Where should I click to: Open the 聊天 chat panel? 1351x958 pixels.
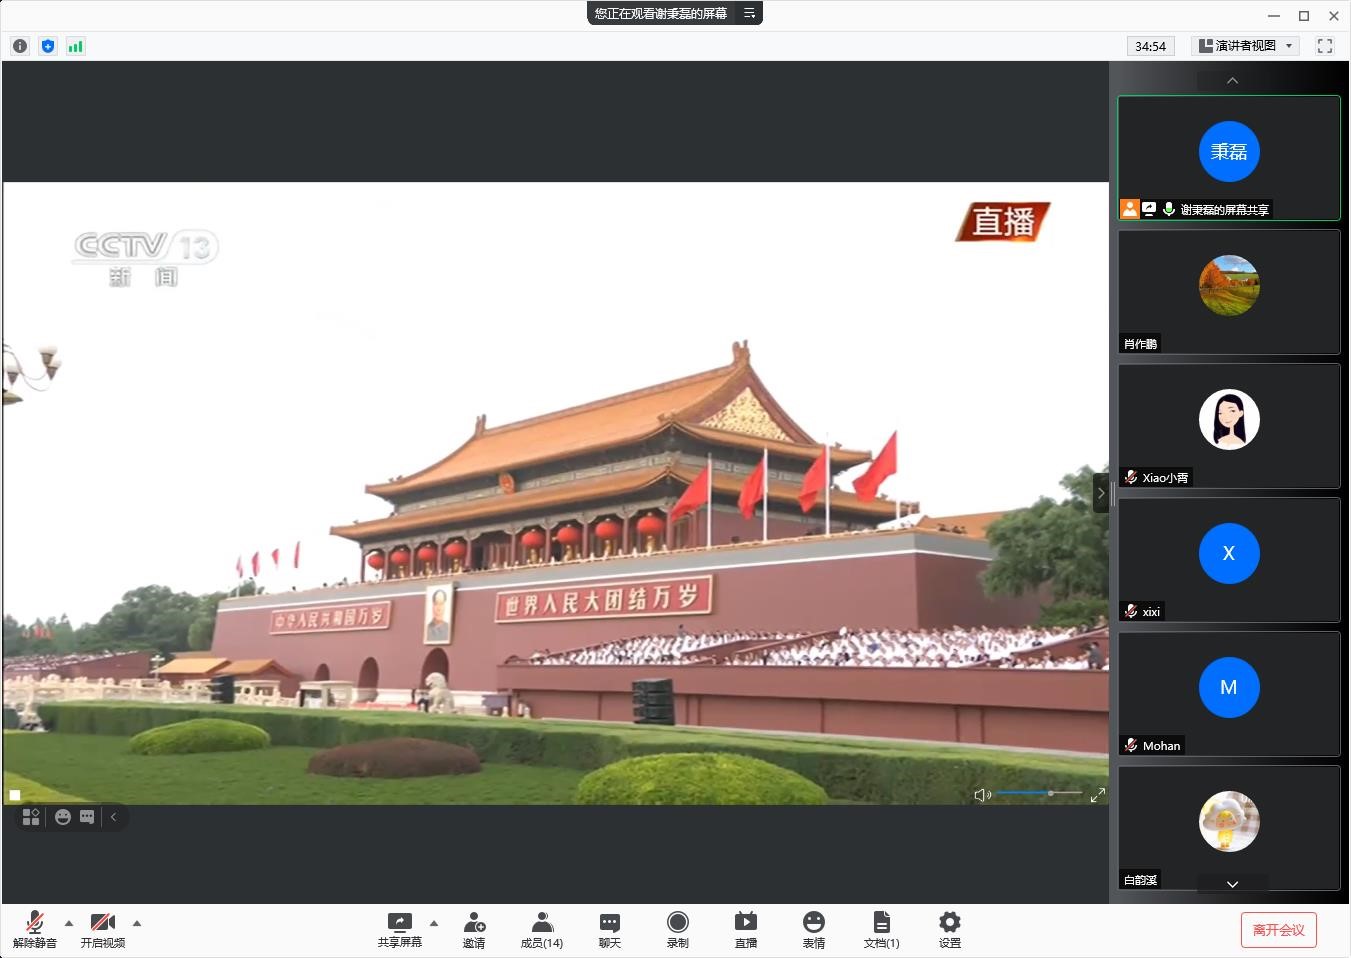(x=609, y=929)
